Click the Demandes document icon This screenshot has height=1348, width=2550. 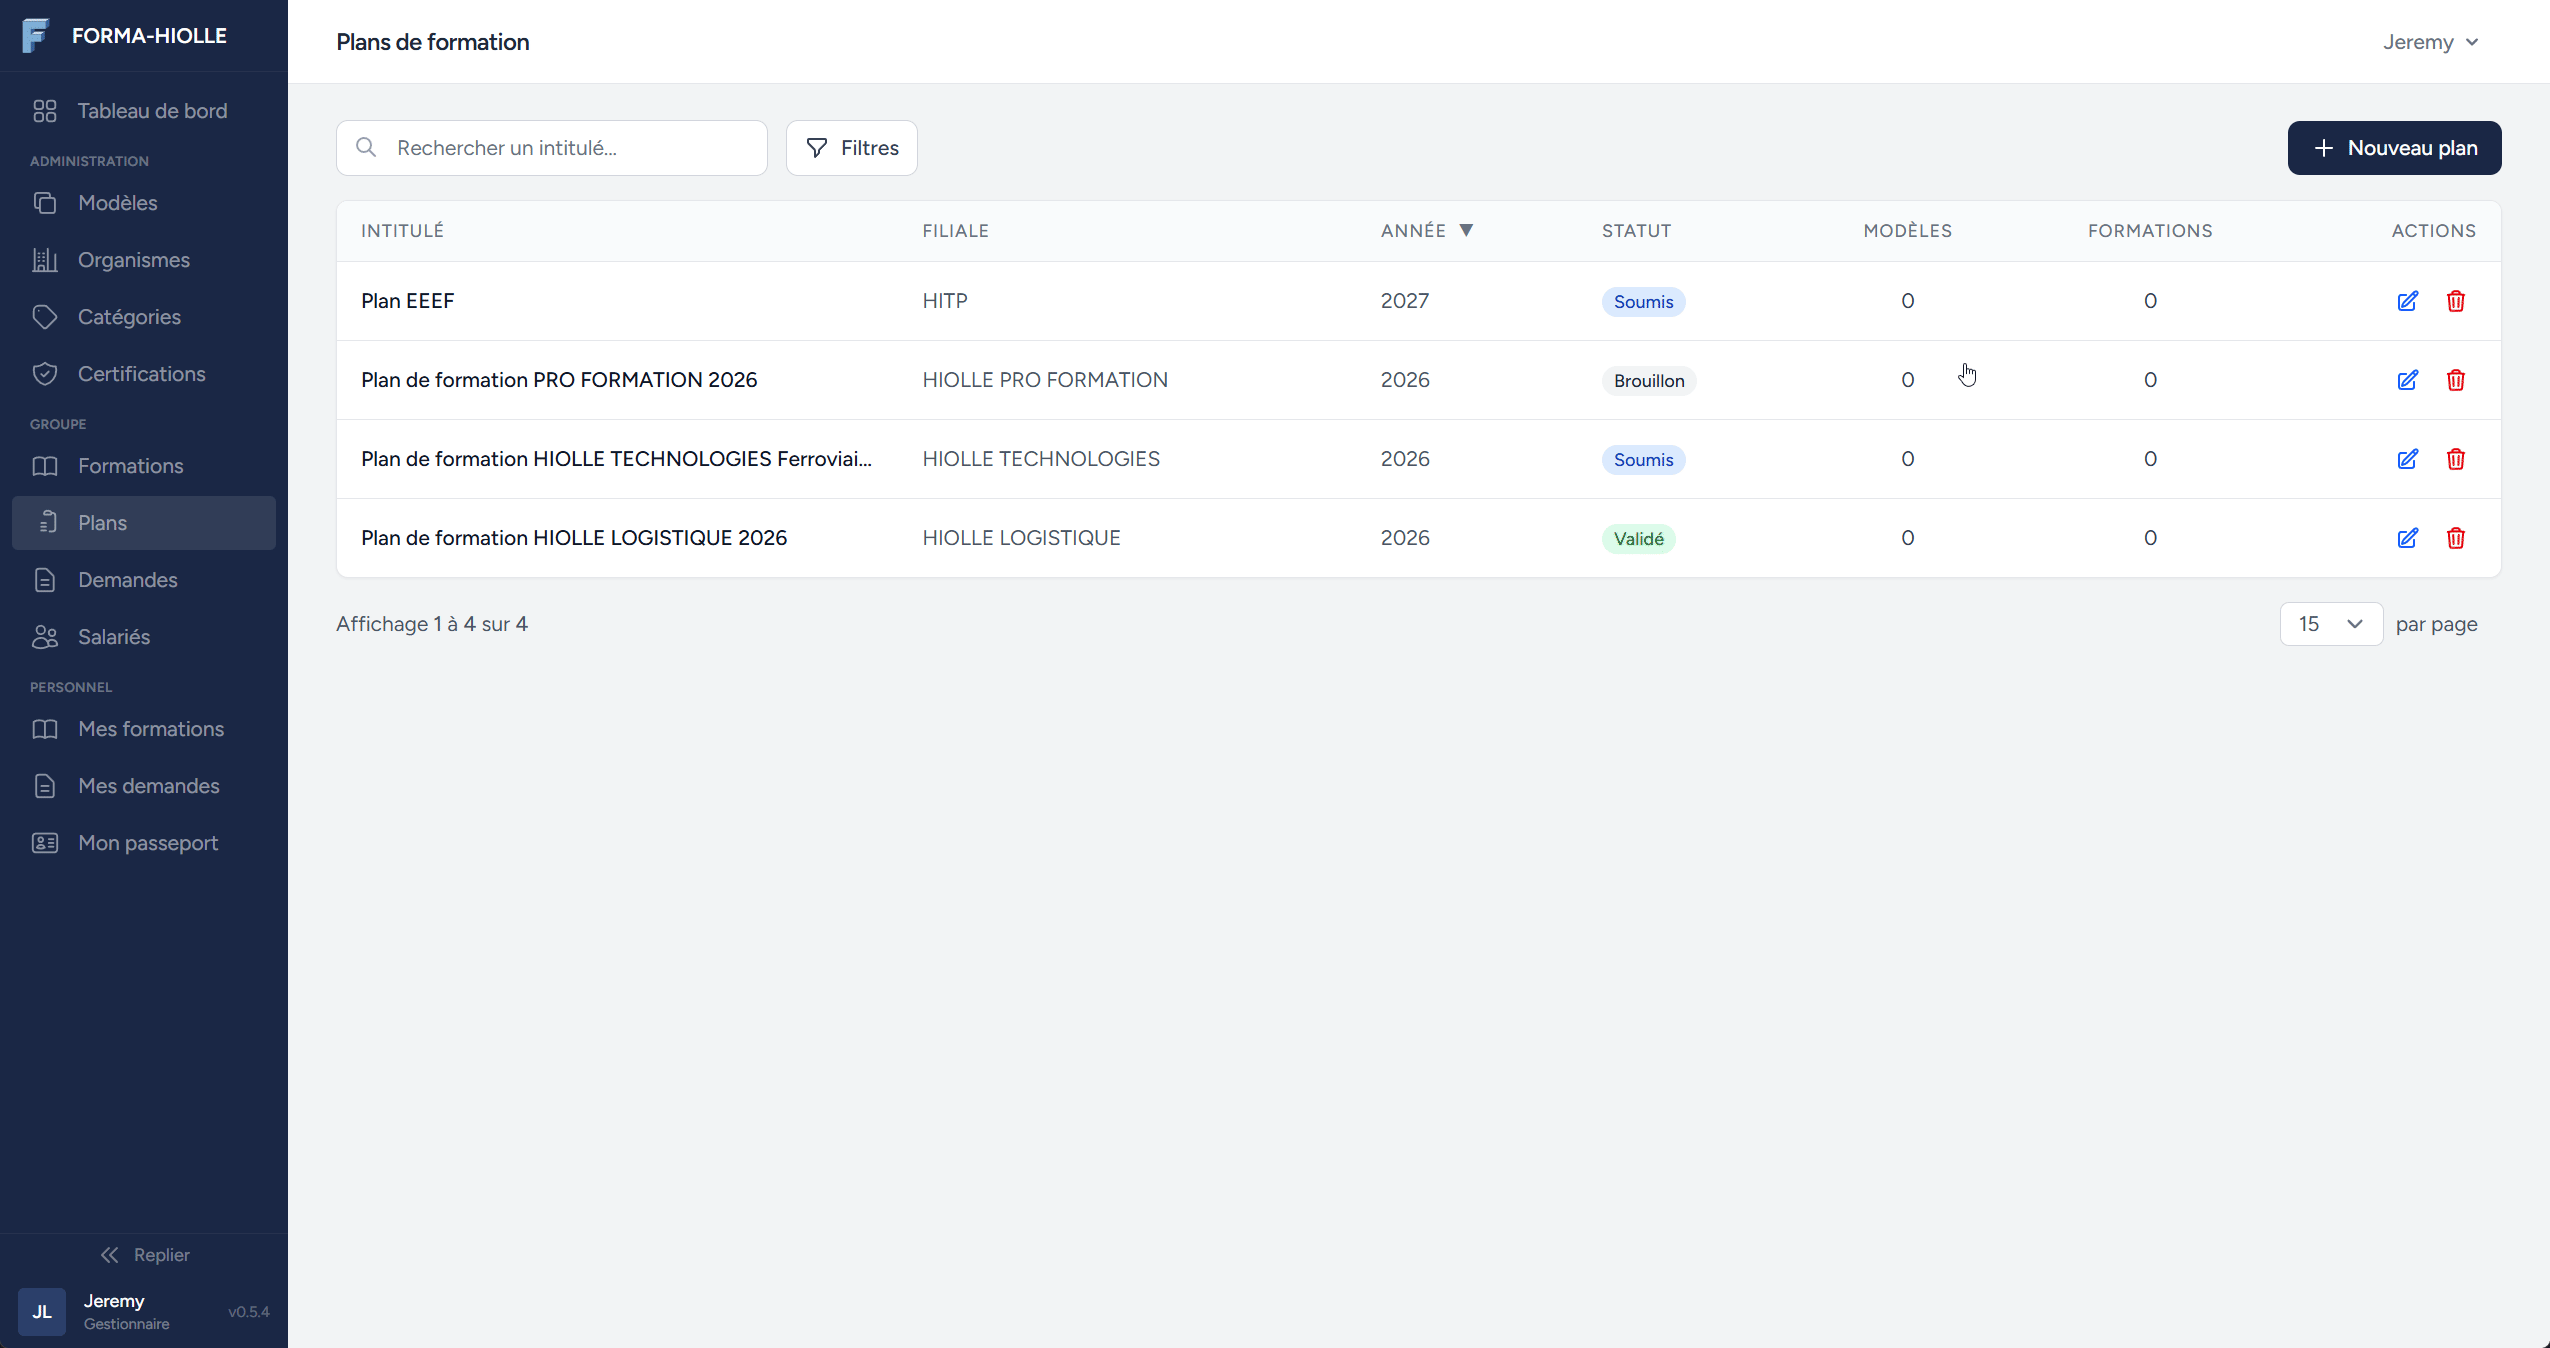pos(45,580)
